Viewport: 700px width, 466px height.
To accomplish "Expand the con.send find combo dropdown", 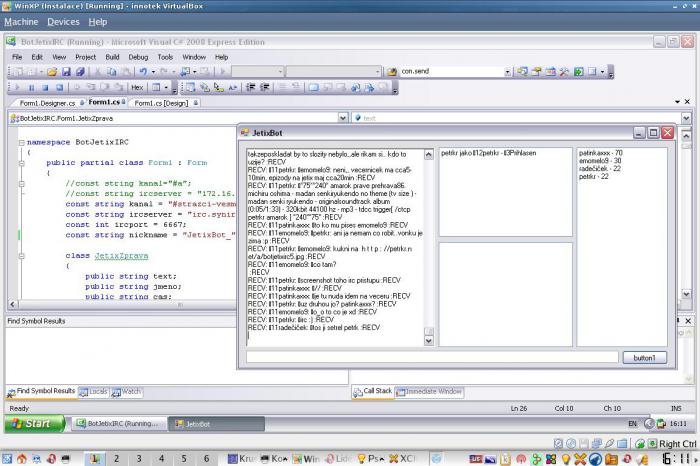I will [507, 72].
